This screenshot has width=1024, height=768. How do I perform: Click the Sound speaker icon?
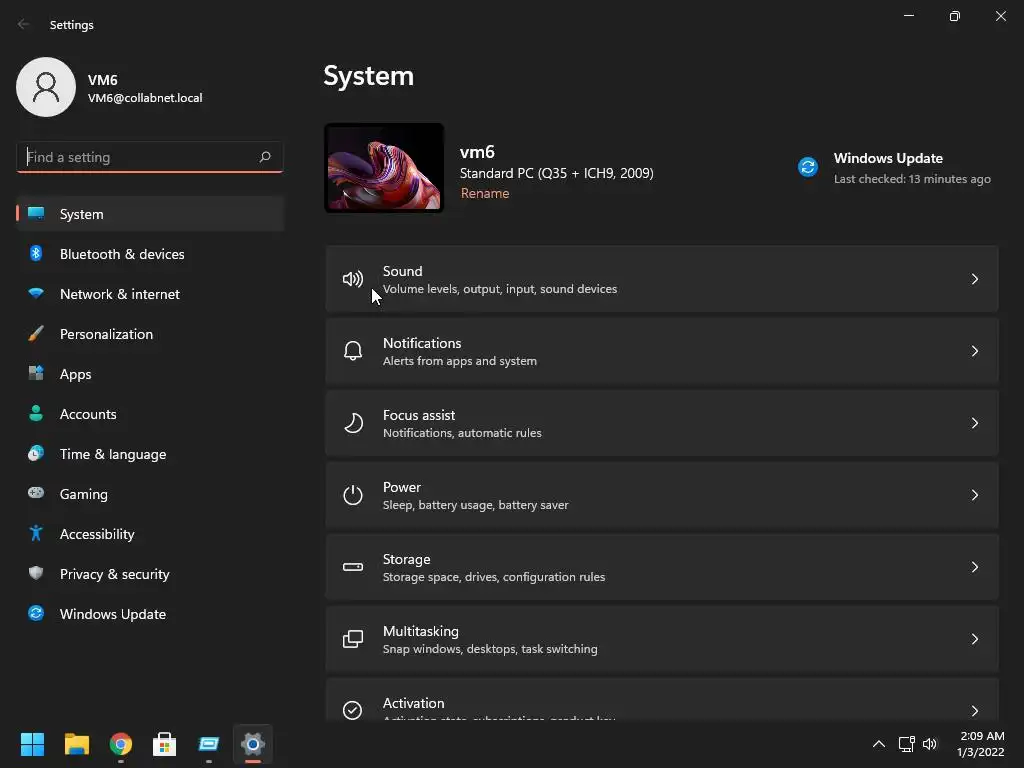(353, 280)
